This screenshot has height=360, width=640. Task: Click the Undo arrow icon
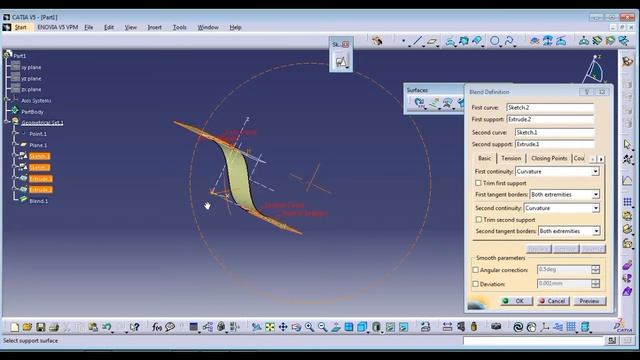point(107,327)
